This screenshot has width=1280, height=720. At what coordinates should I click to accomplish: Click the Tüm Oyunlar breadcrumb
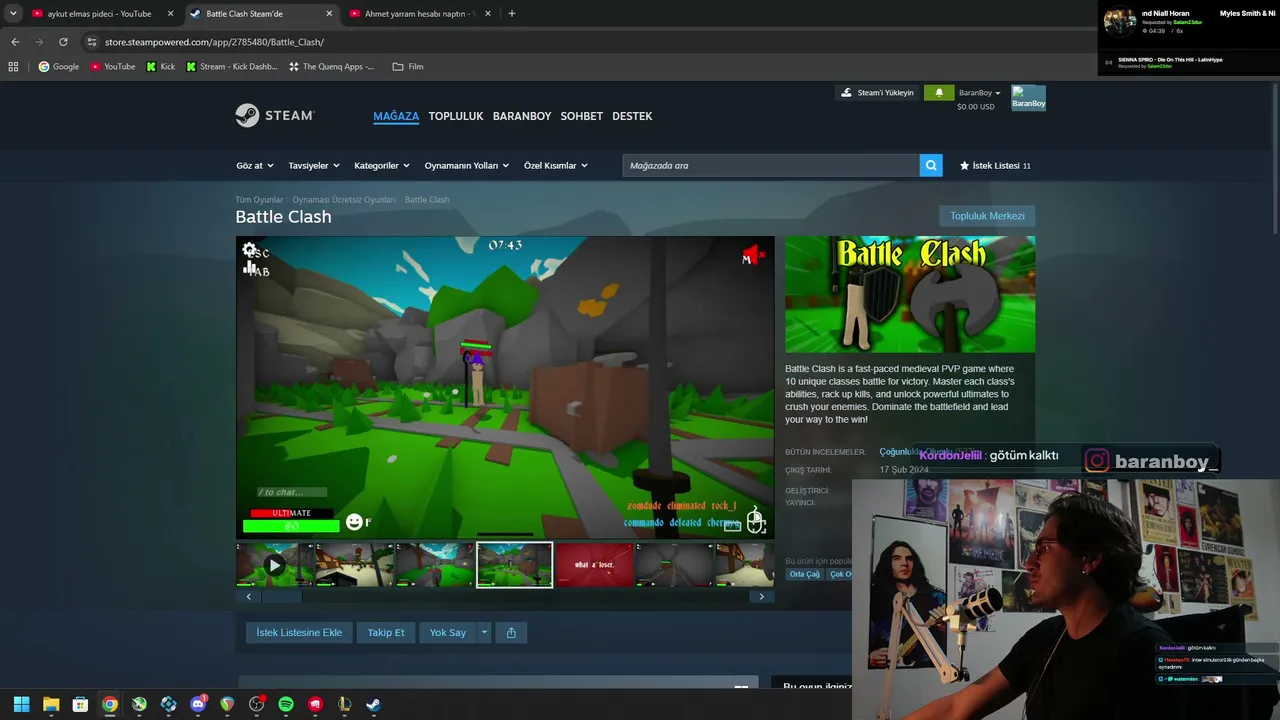point(259,200)
